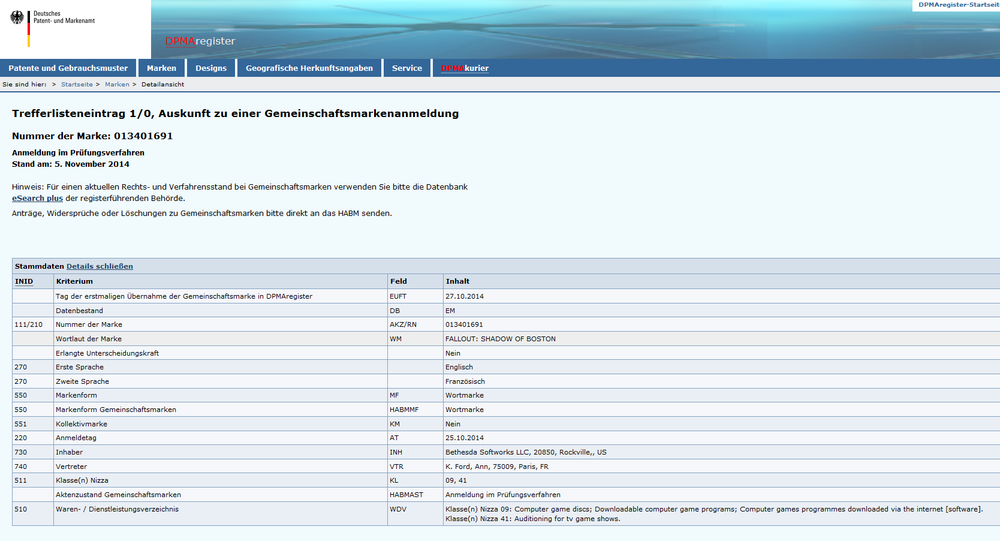Select Zweite Sprache row label
Screen dimensions: 1000x541
[82, 381]
